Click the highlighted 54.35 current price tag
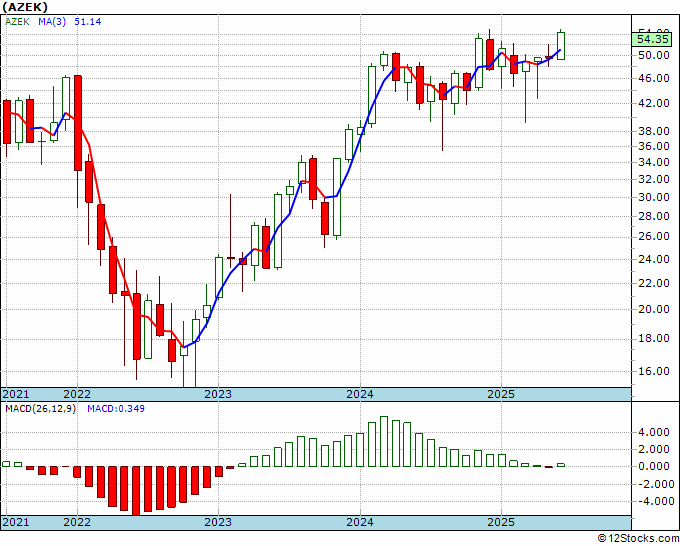 [x=653, y=39]
